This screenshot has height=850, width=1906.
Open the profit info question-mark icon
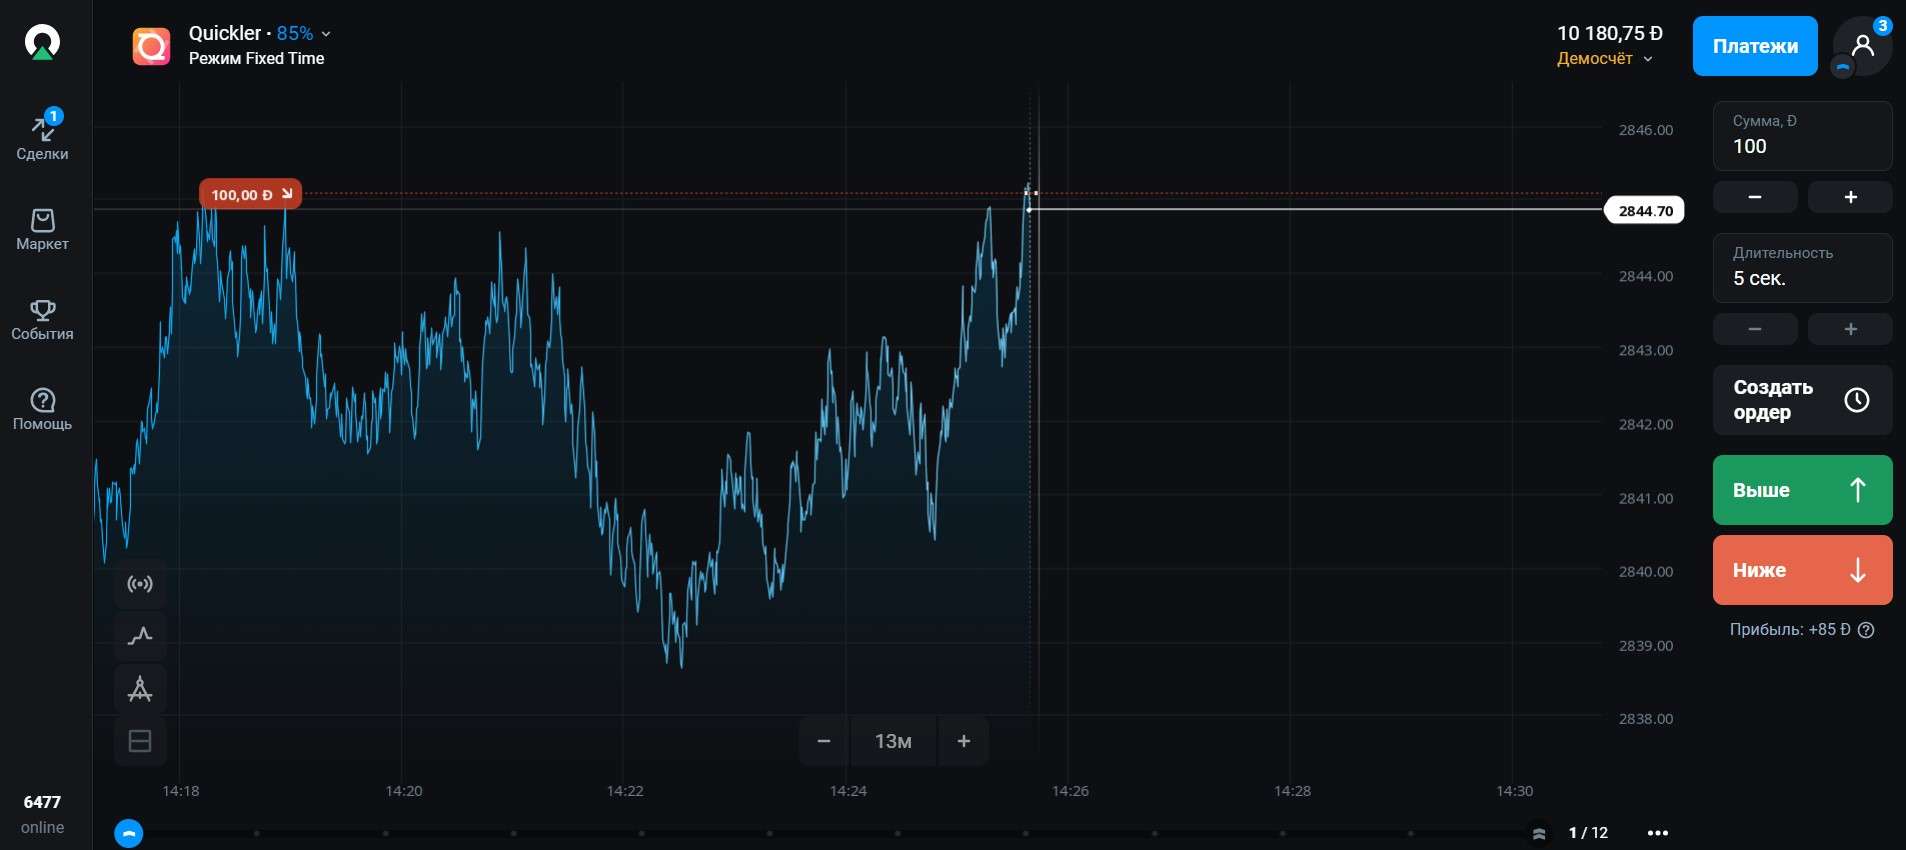tap(1866, 630)
